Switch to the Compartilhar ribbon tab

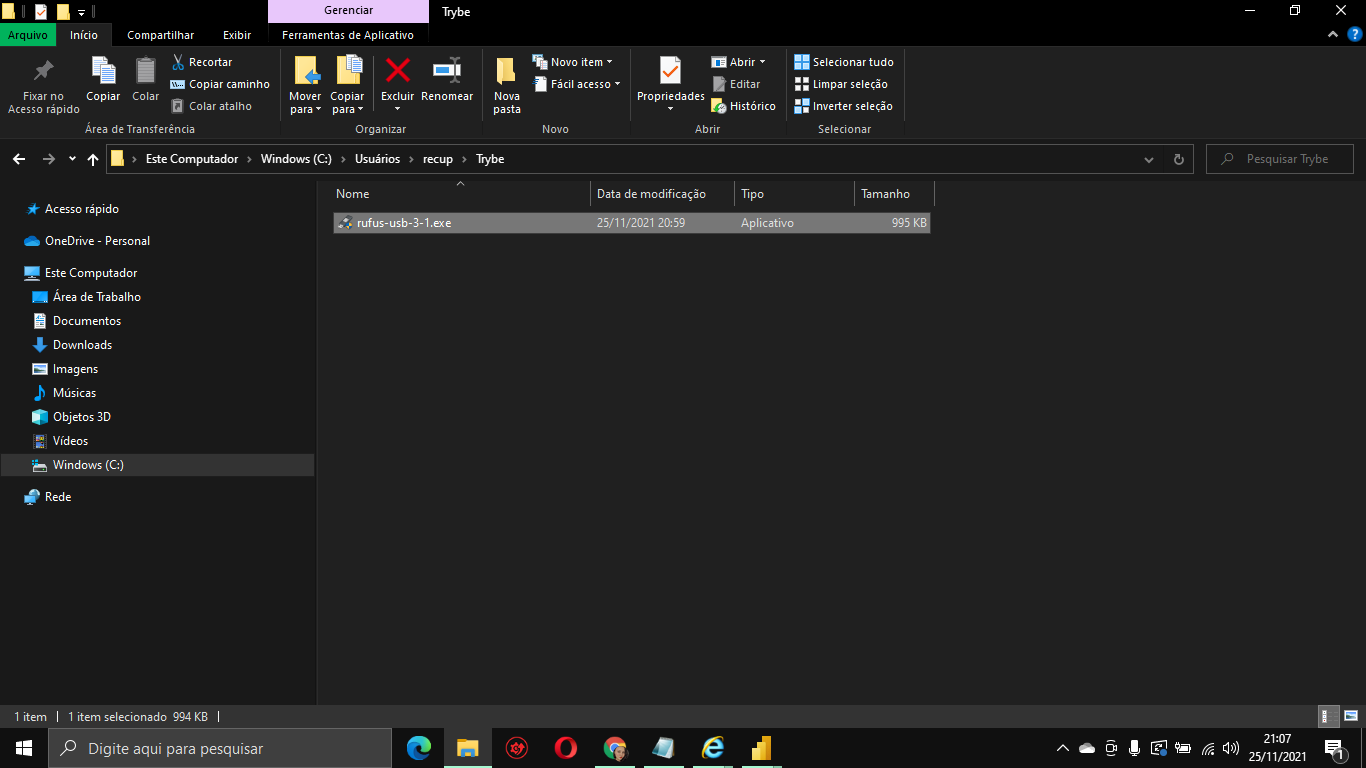tap(161, 35)
